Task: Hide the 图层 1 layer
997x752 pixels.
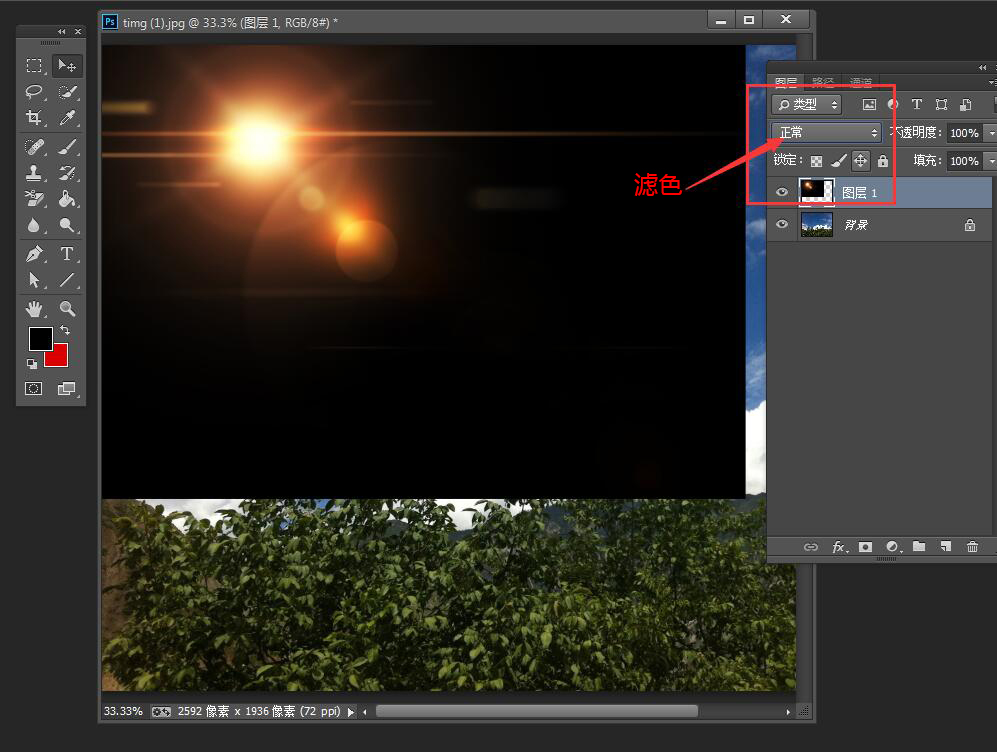Action: click(782, 192)
